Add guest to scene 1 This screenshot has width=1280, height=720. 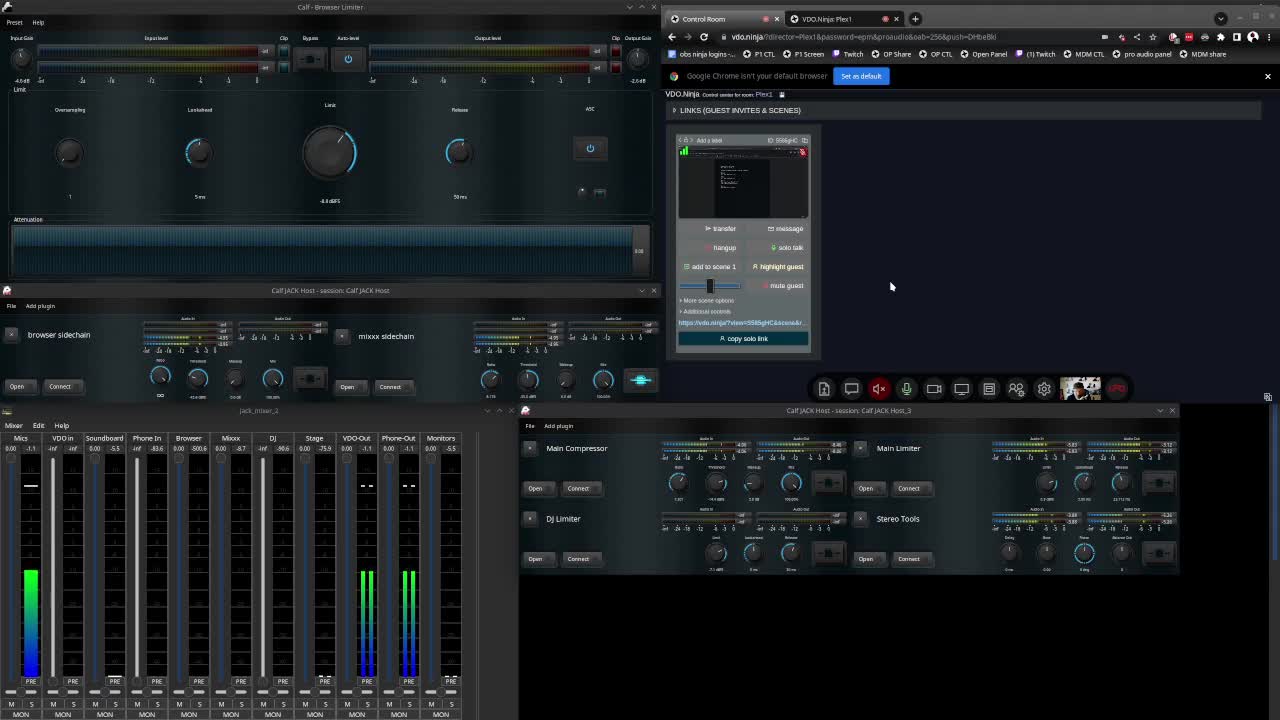point(710,267)
